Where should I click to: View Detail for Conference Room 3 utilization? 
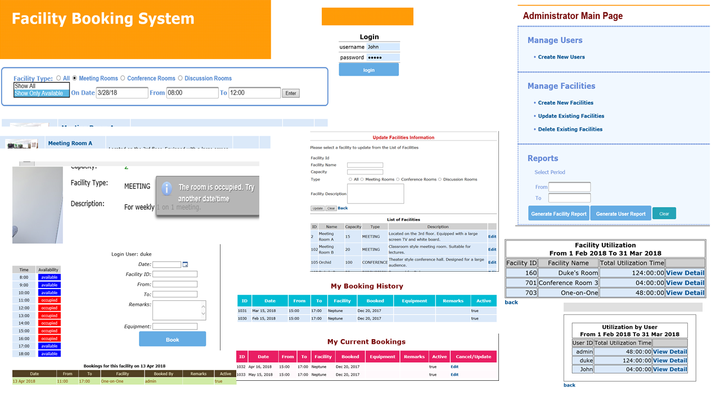685,283
